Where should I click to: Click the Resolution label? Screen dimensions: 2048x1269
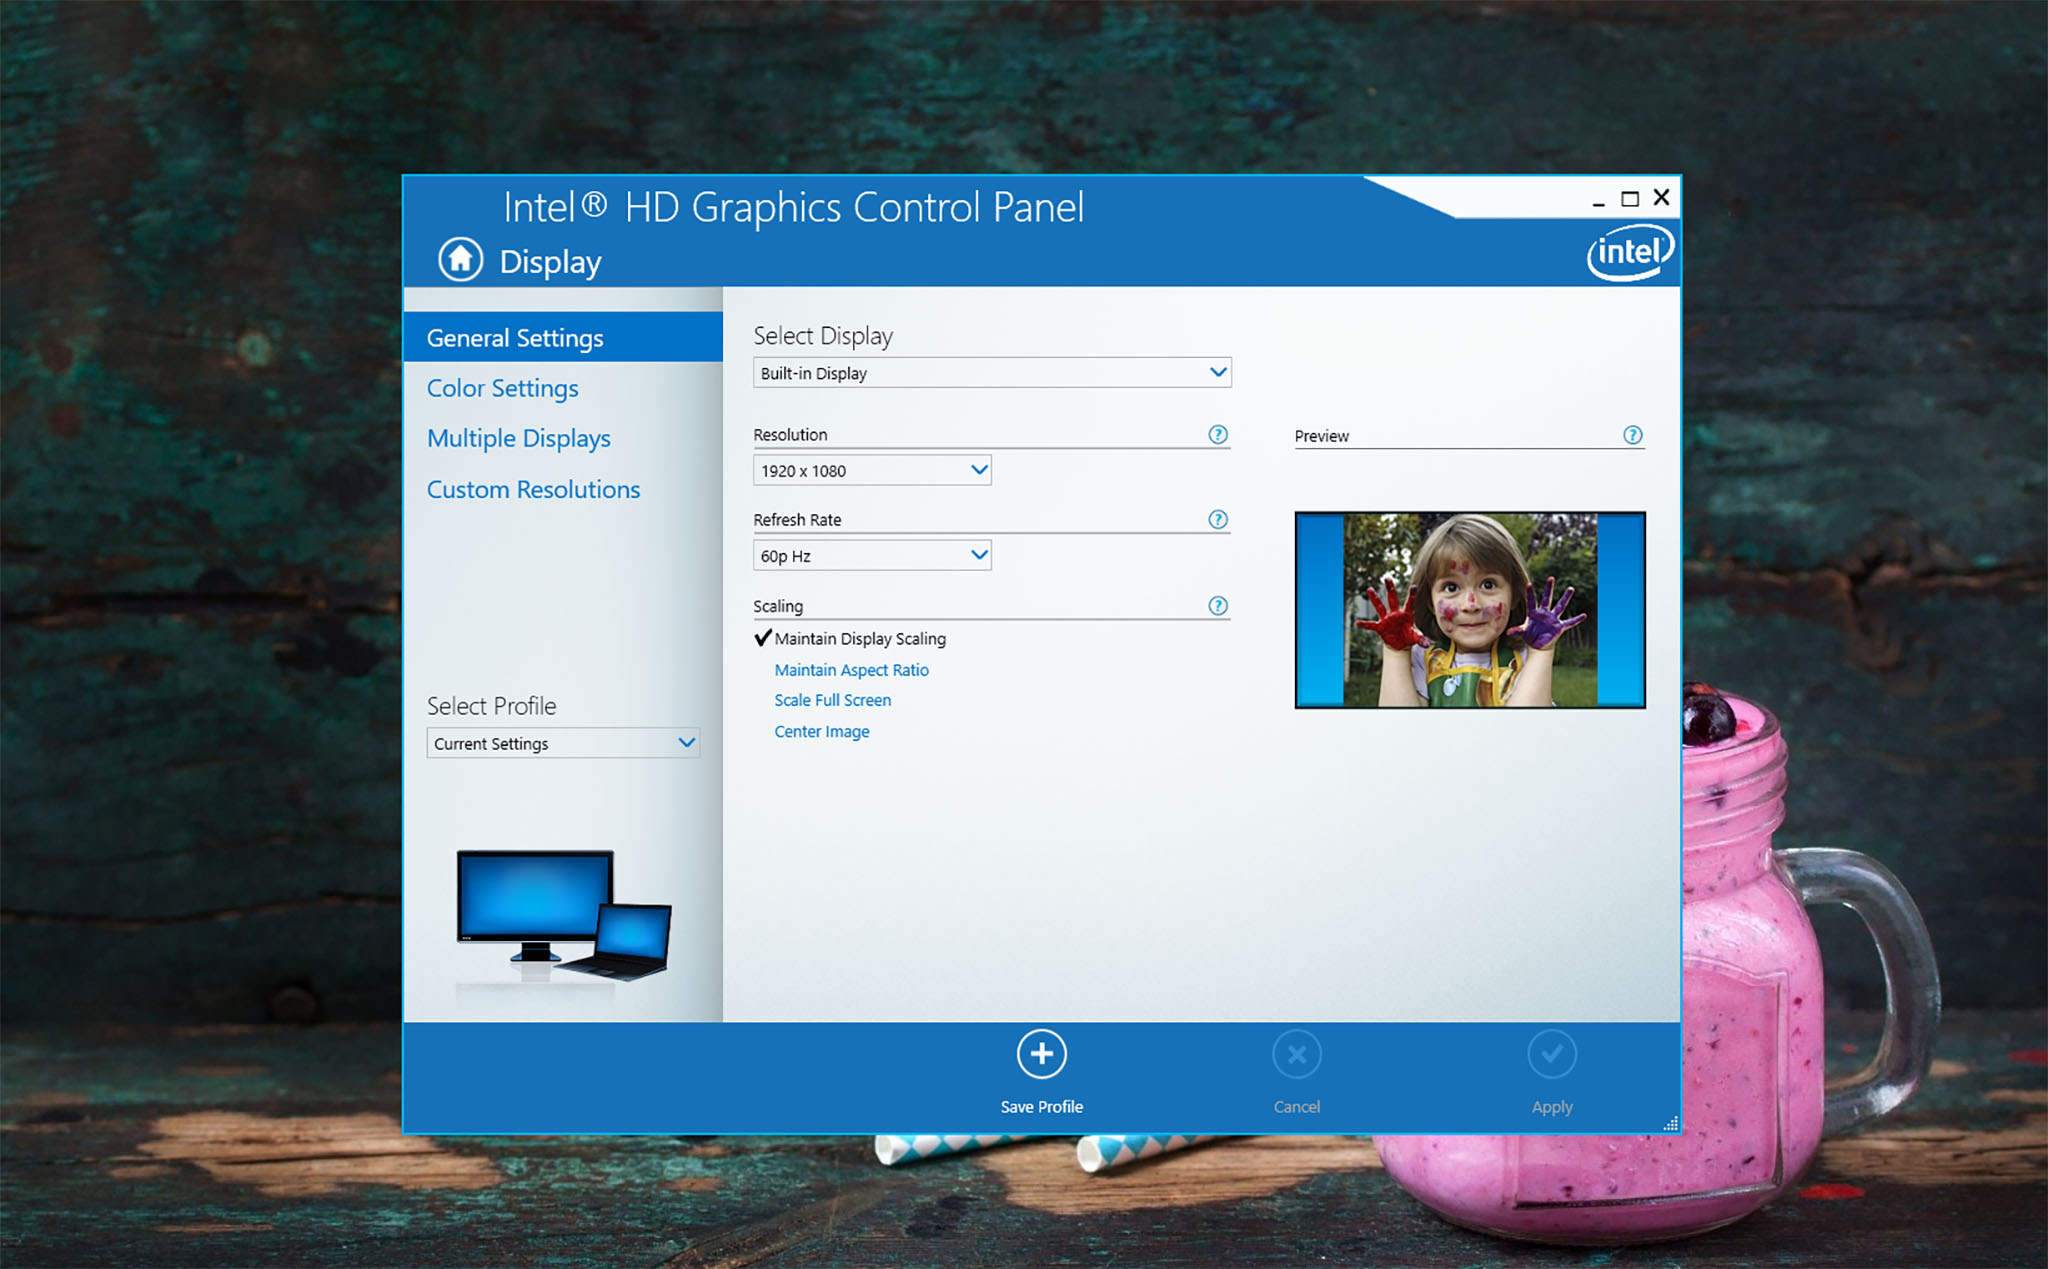pos(790,434)
